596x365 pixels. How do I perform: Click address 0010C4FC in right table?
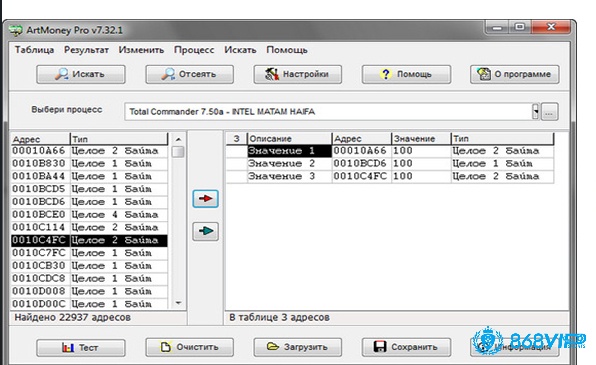(361, 176)
